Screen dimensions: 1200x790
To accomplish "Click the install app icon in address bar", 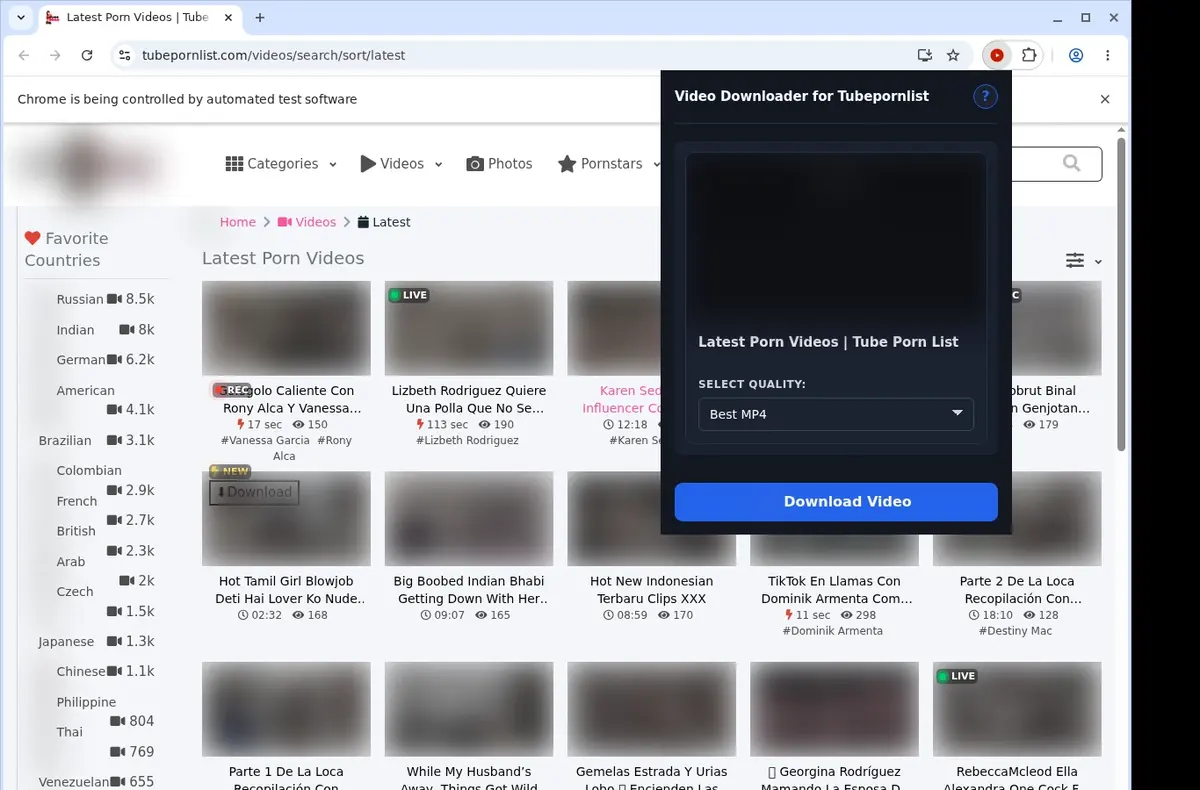I will [x=924, y=56].
